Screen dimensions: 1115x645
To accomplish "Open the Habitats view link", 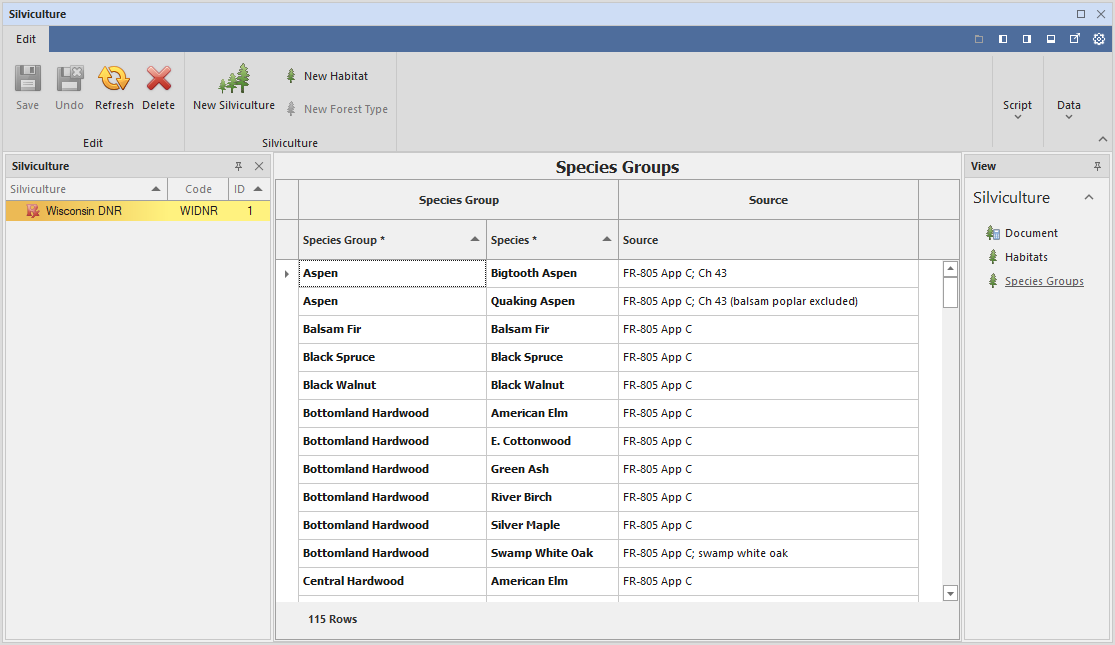I will click(1026, 257).
